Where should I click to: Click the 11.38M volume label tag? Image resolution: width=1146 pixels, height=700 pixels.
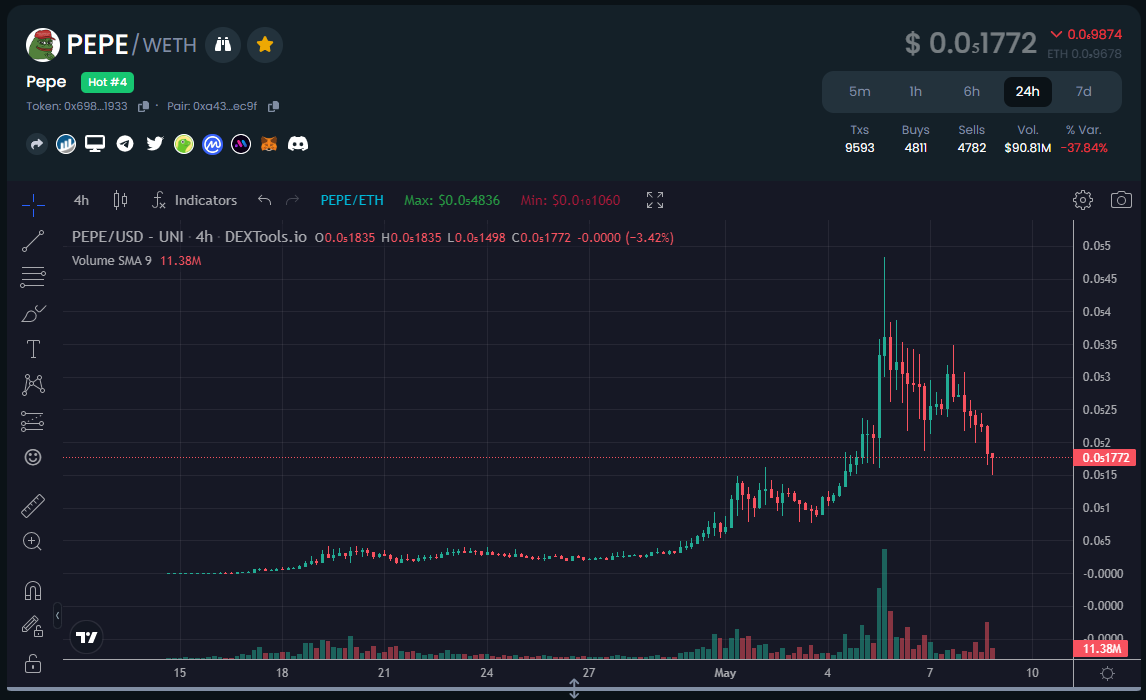1101,649
